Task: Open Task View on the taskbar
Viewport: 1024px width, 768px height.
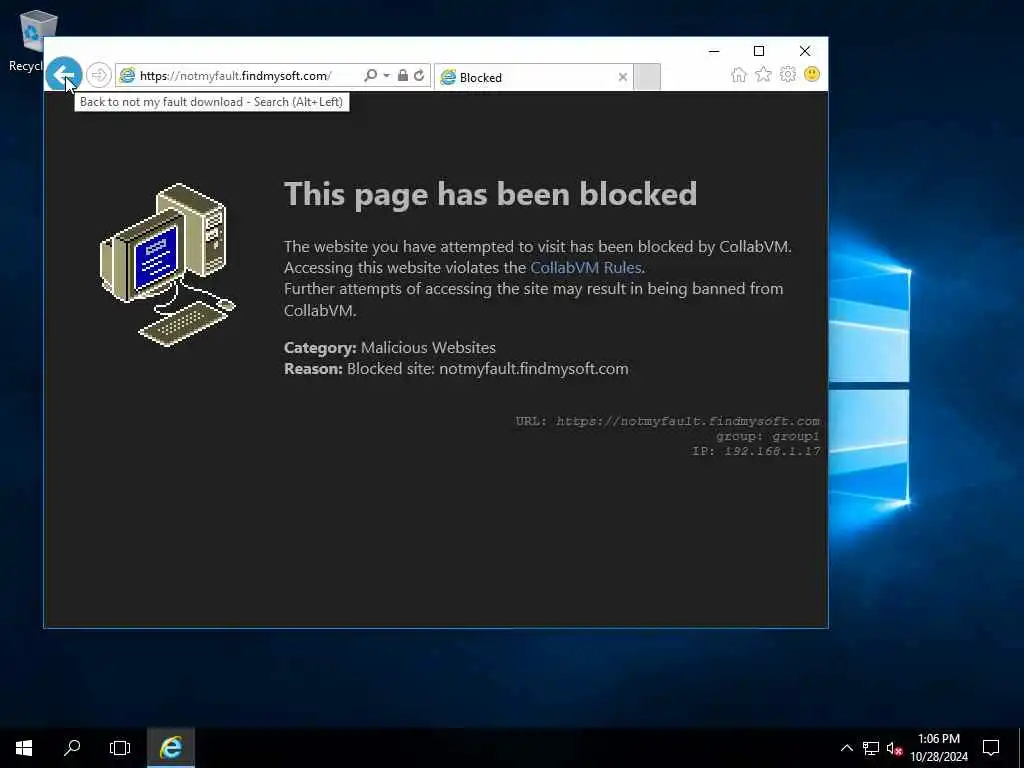Action: click(x=120, y=748)
